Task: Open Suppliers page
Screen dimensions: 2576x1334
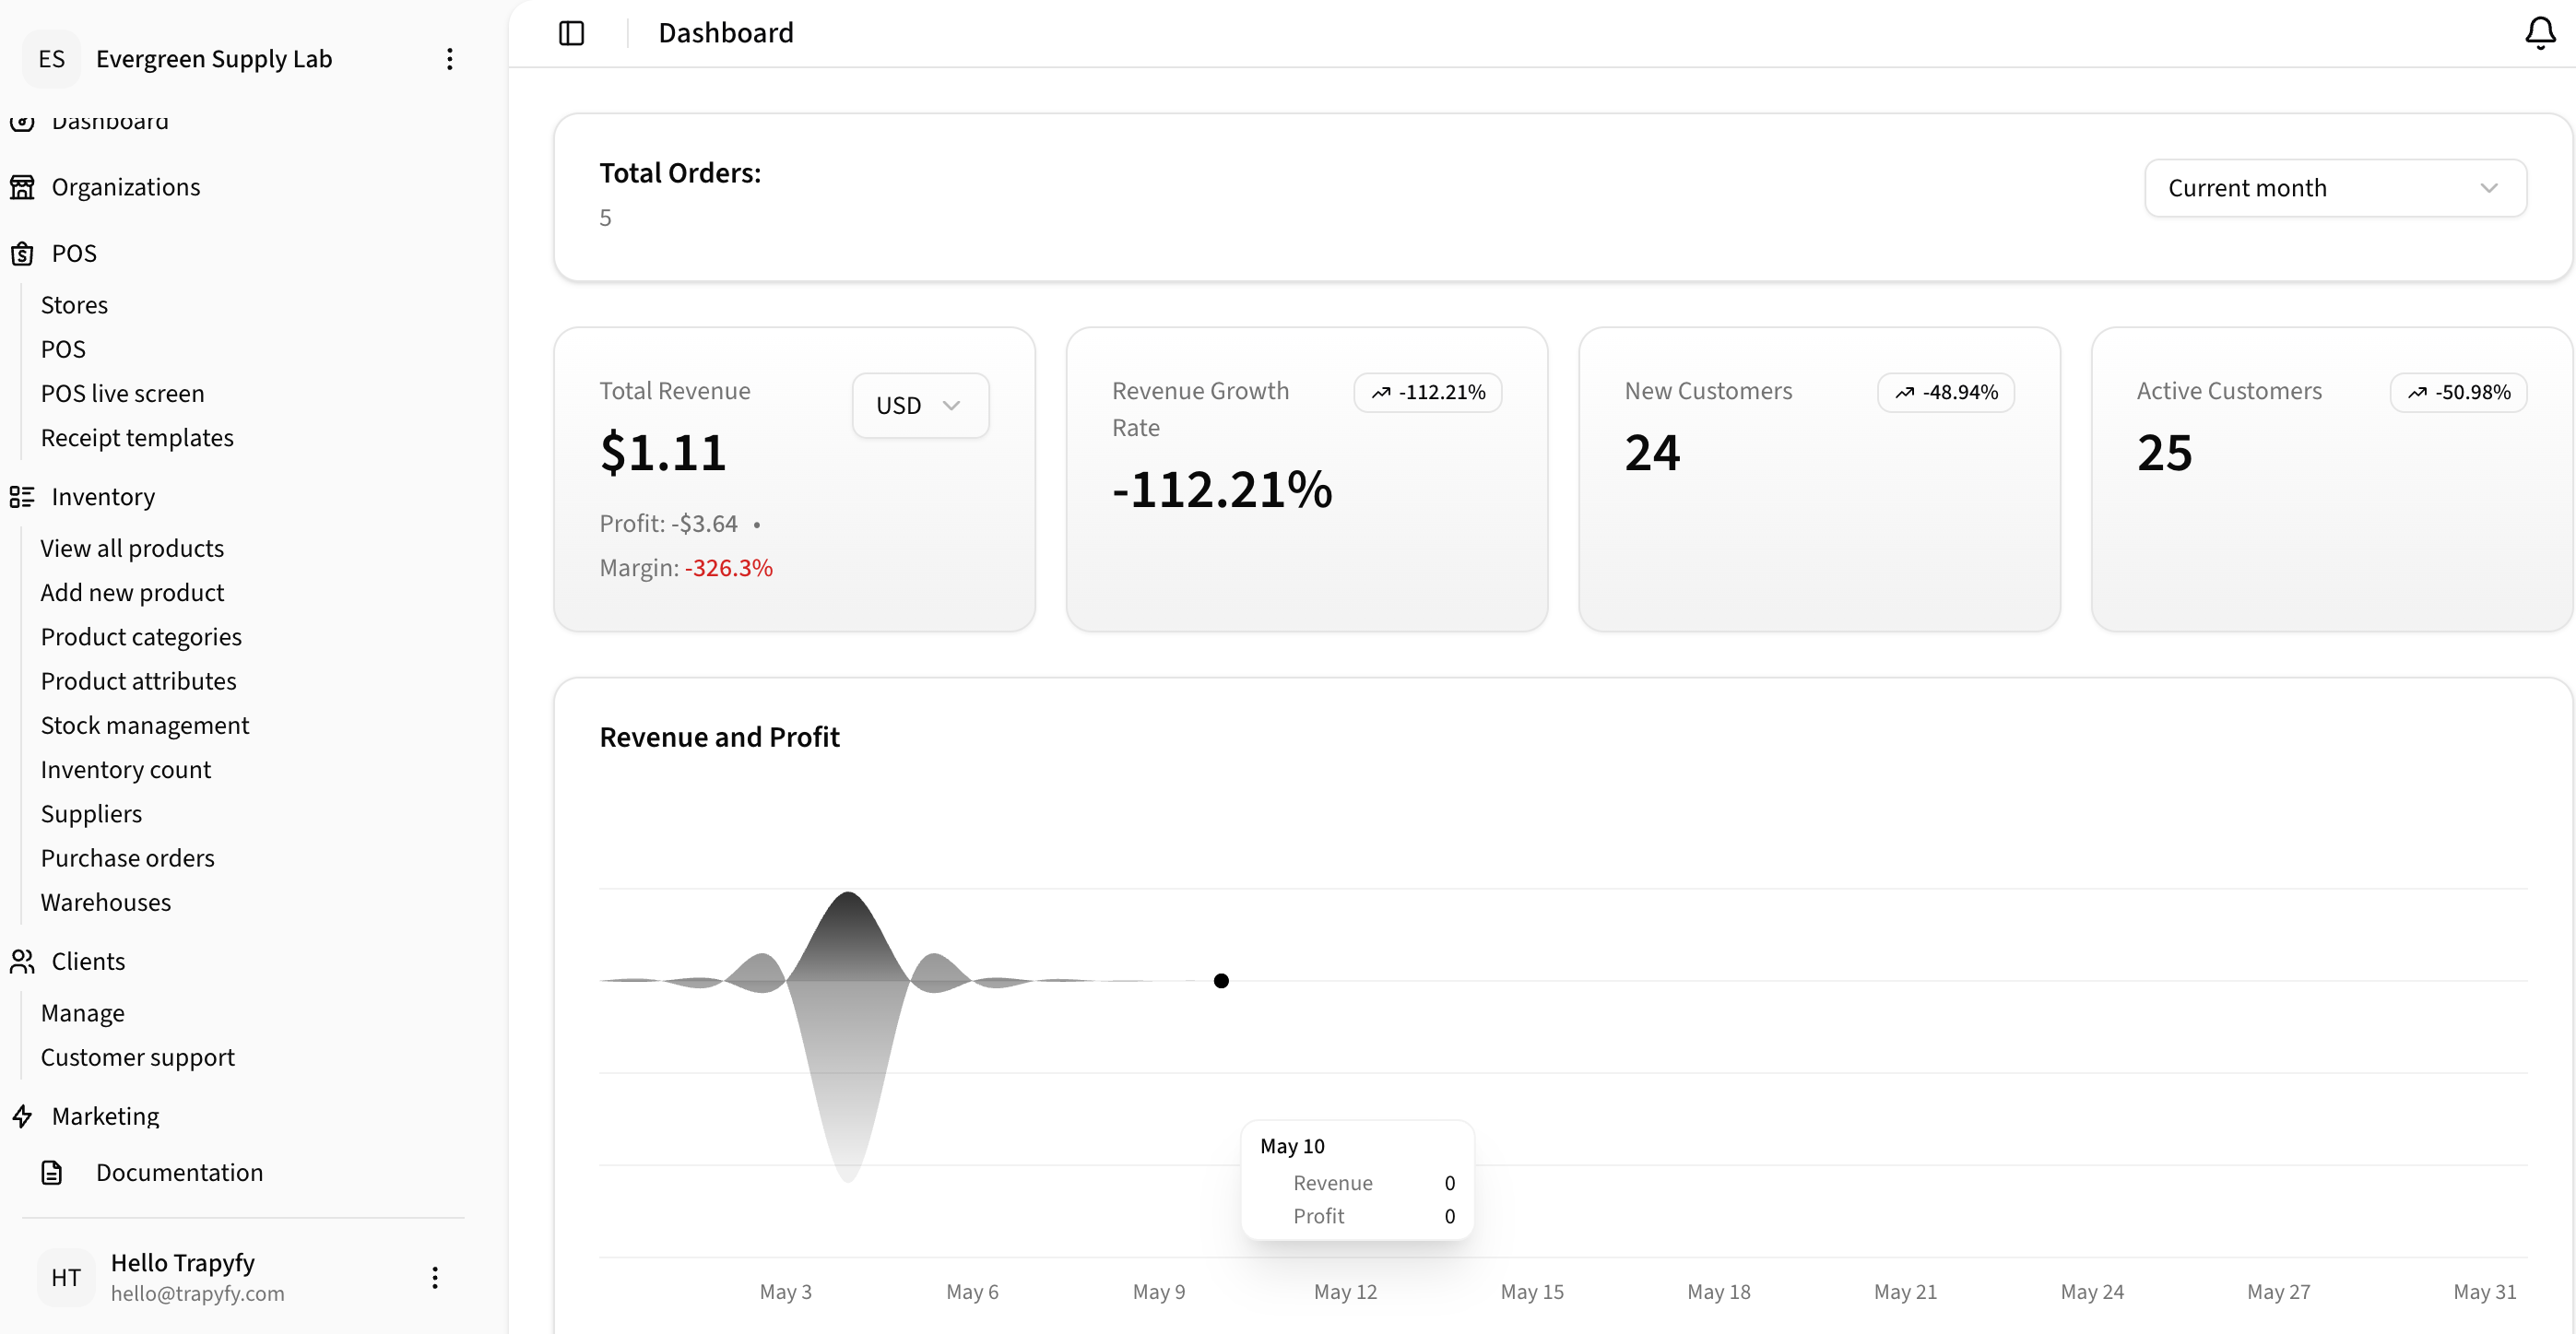Action: pos(91,814)
